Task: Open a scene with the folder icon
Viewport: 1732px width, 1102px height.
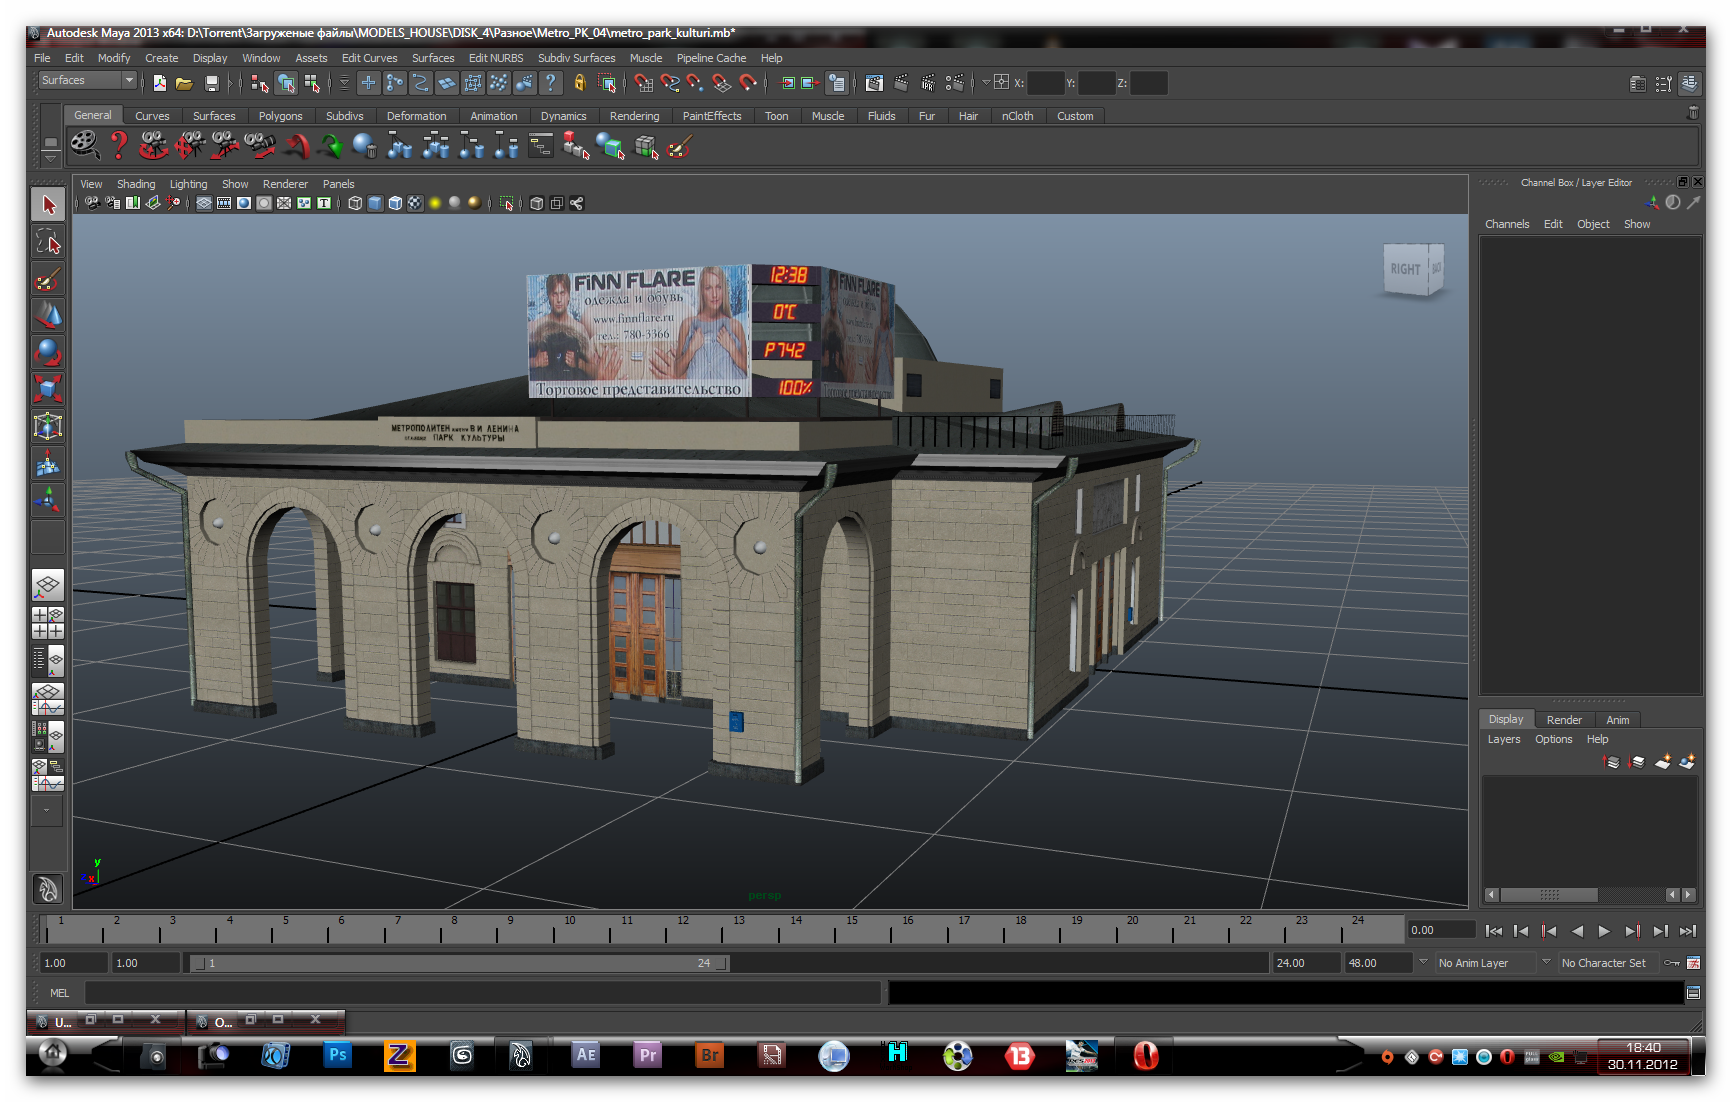Action: [184, 84]
